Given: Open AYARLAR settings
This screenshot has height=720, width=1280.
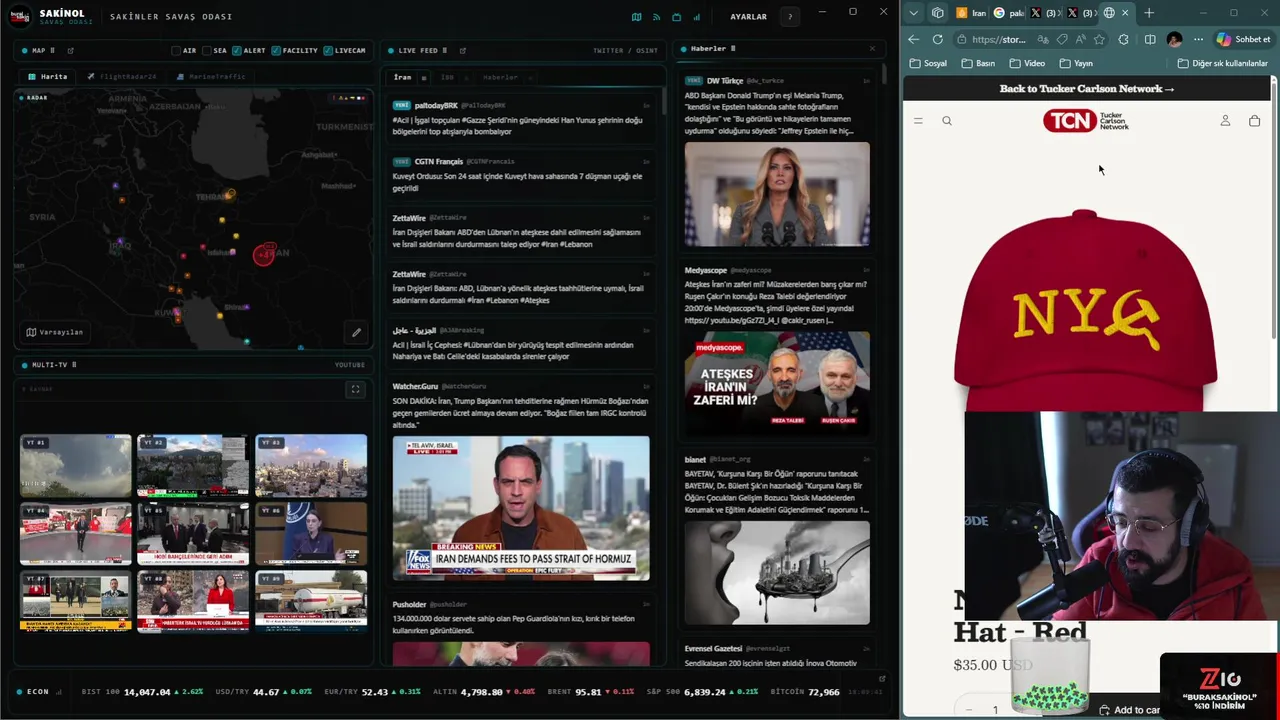Looking at the screenshot, I should click(748, 17).
